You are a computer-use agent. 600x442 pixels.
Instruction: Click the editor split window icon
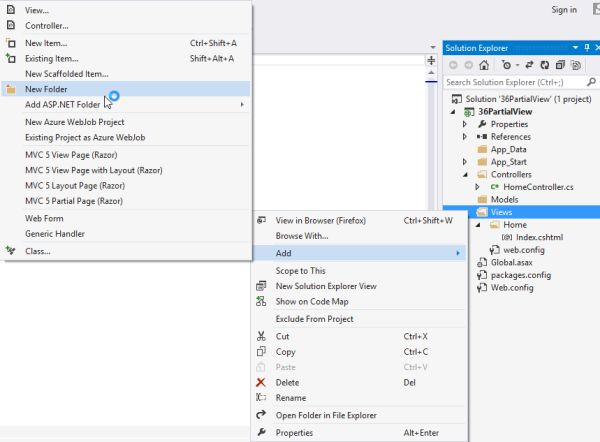(431, 60)
